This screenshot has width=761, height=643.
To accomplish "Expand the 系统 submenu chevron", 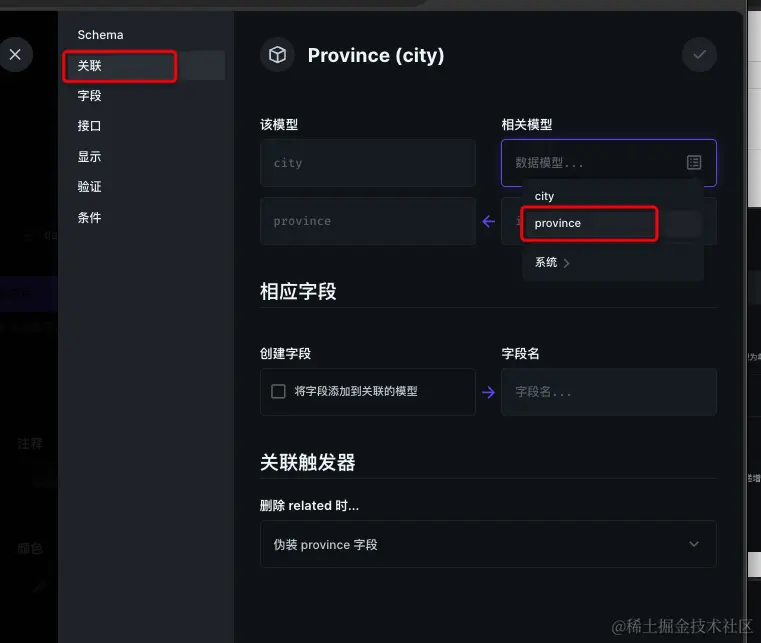I will [567, 263].
